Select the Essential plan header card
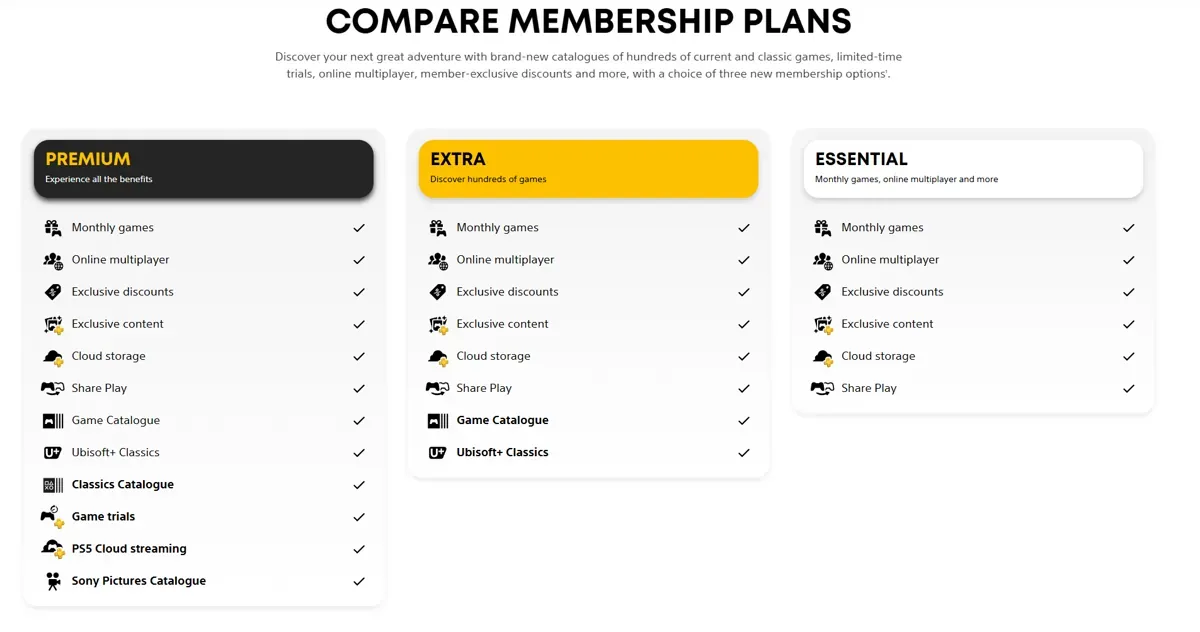The width and height of the screenshot is (1200, 632). (x=974, y=168)
